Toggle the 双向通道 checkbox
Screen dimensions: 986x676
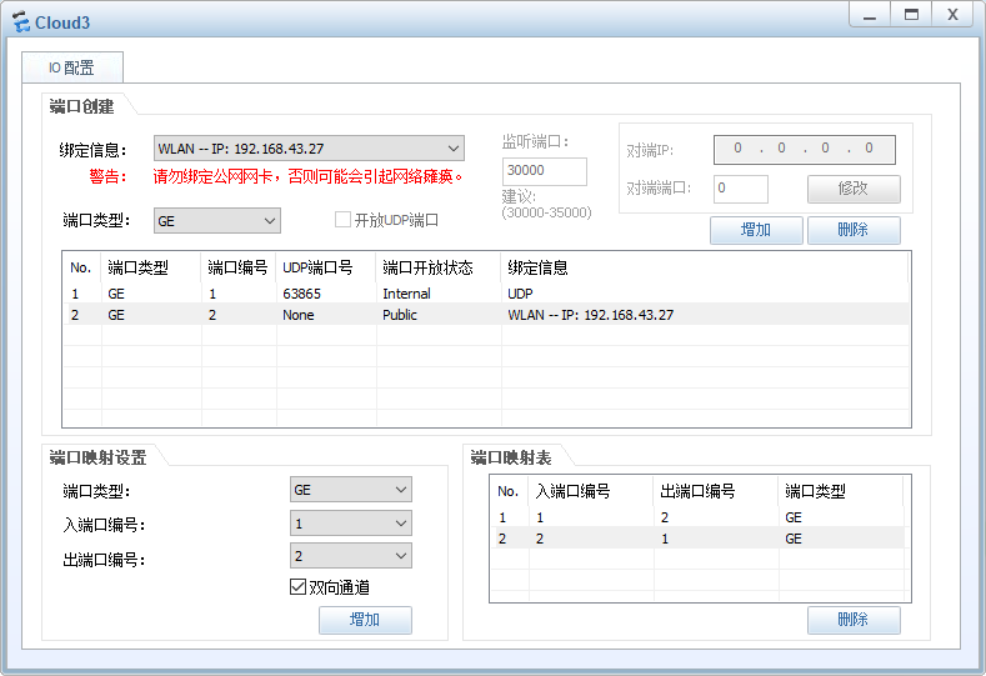[298, 587]
